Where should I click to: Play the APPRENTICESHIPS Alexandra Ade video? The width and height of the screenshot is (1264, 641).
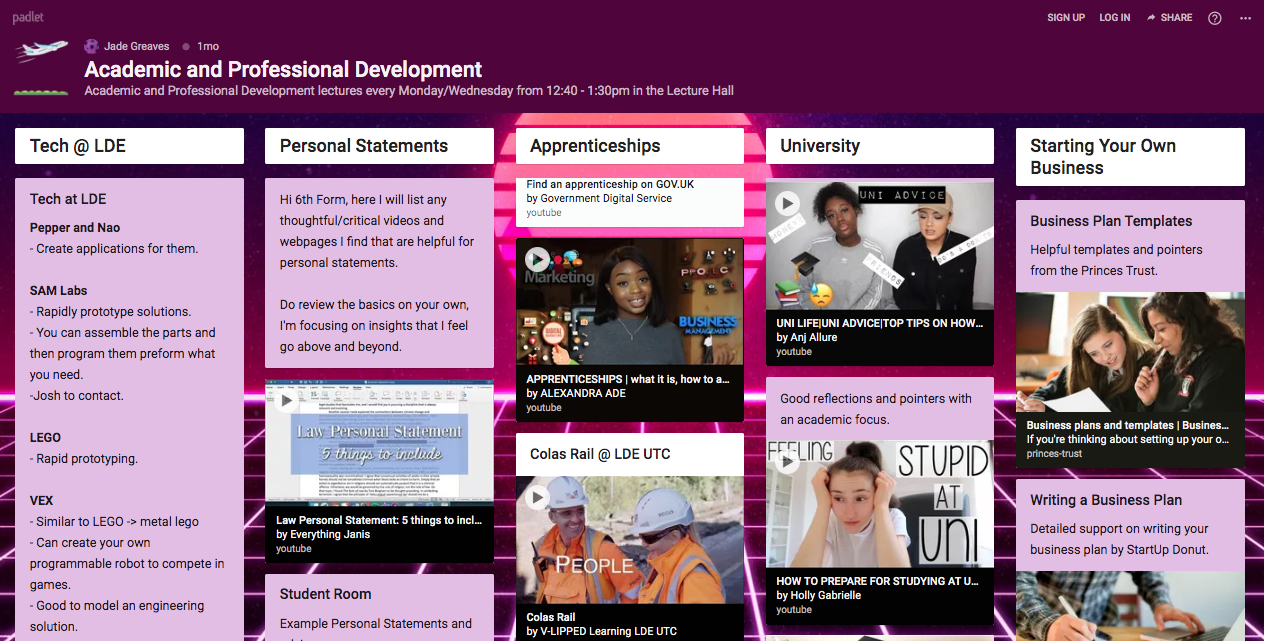click(x=537, y=259)
